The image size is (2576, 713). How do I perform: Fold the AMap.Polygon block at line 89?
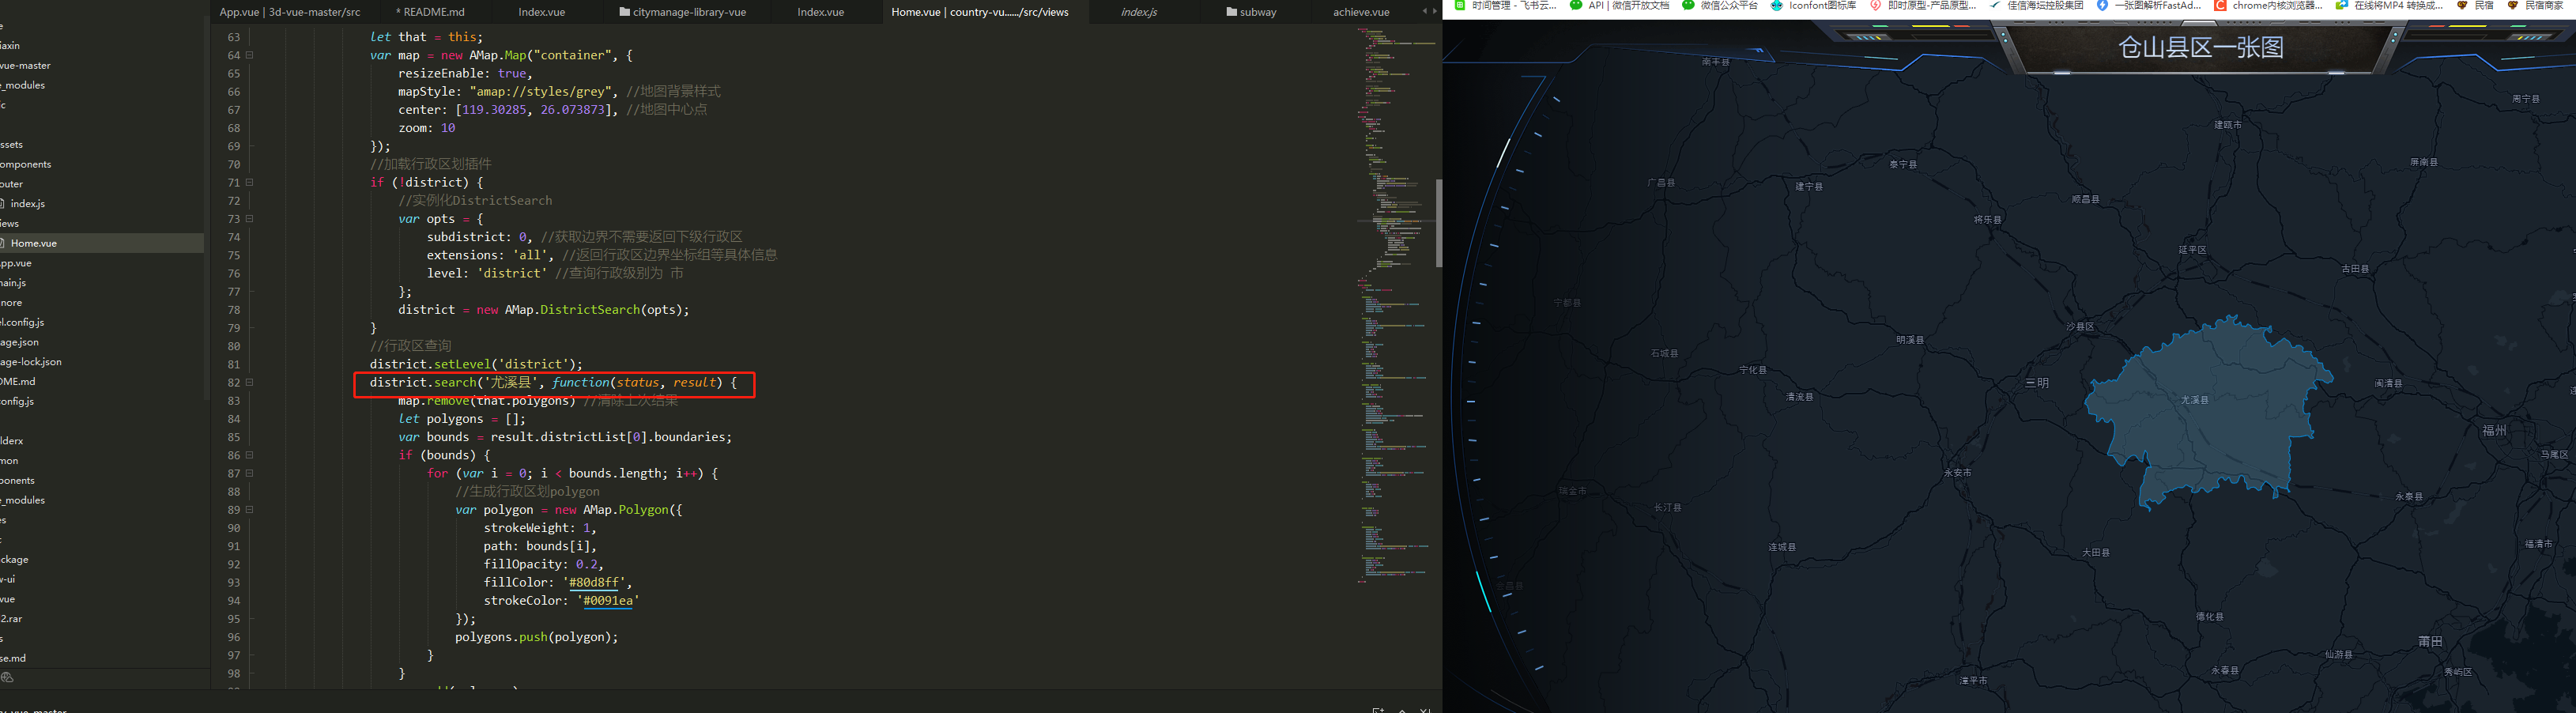(250, 510)
